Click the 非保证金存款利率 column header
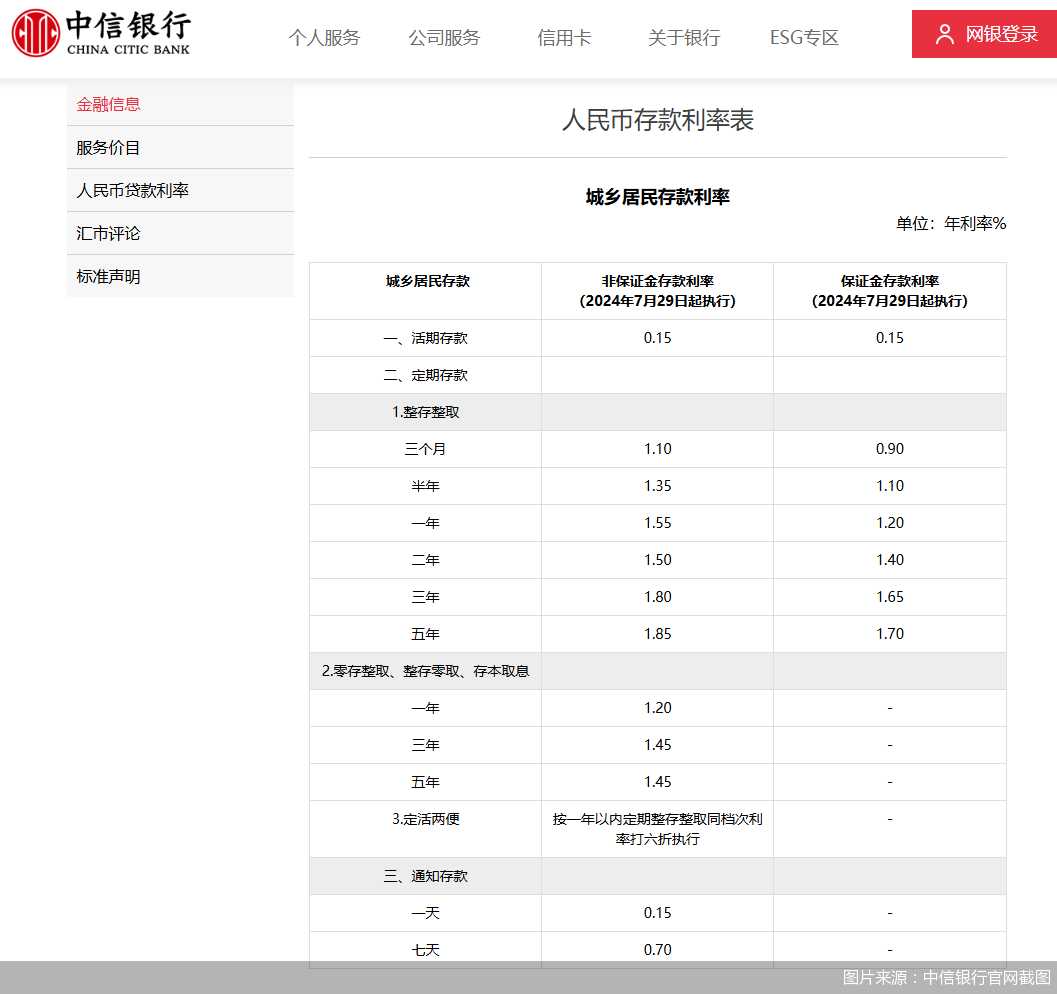This screenshot has width=1057, height=994. tap(657, 291)
